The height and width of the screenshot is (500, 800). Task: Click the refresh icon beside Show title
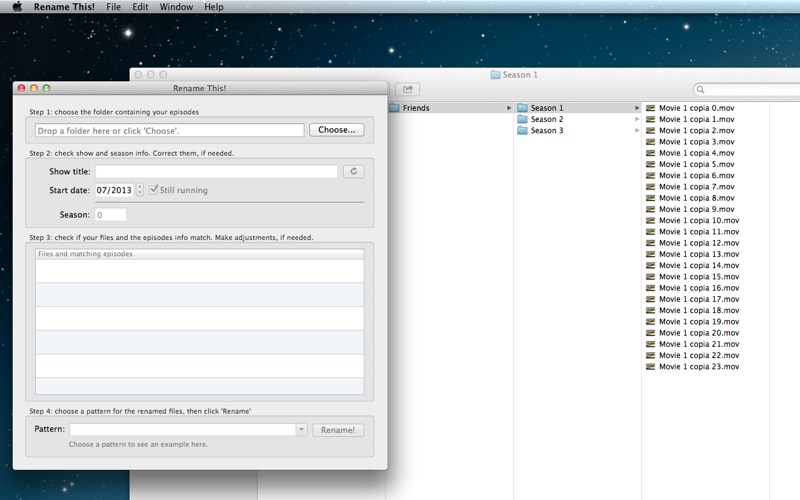(x=353, y=172)
